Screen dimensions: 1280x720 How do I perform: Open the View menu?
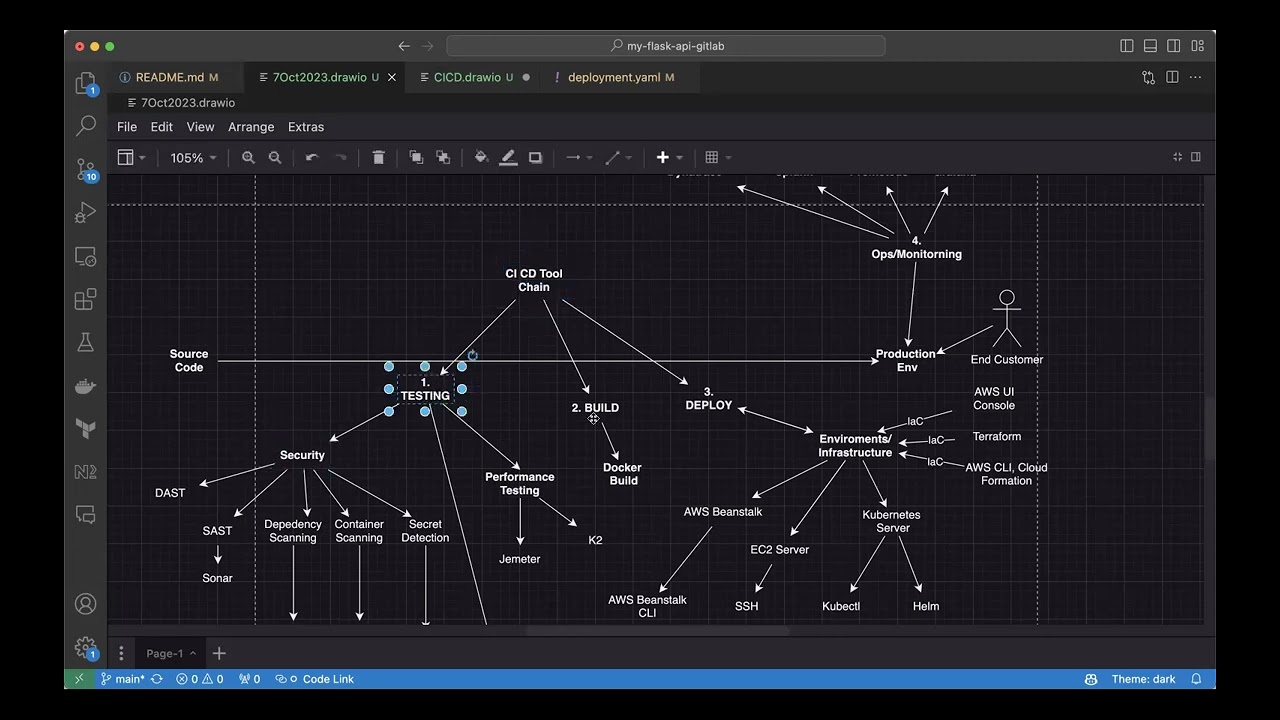[x=200, y=127]
